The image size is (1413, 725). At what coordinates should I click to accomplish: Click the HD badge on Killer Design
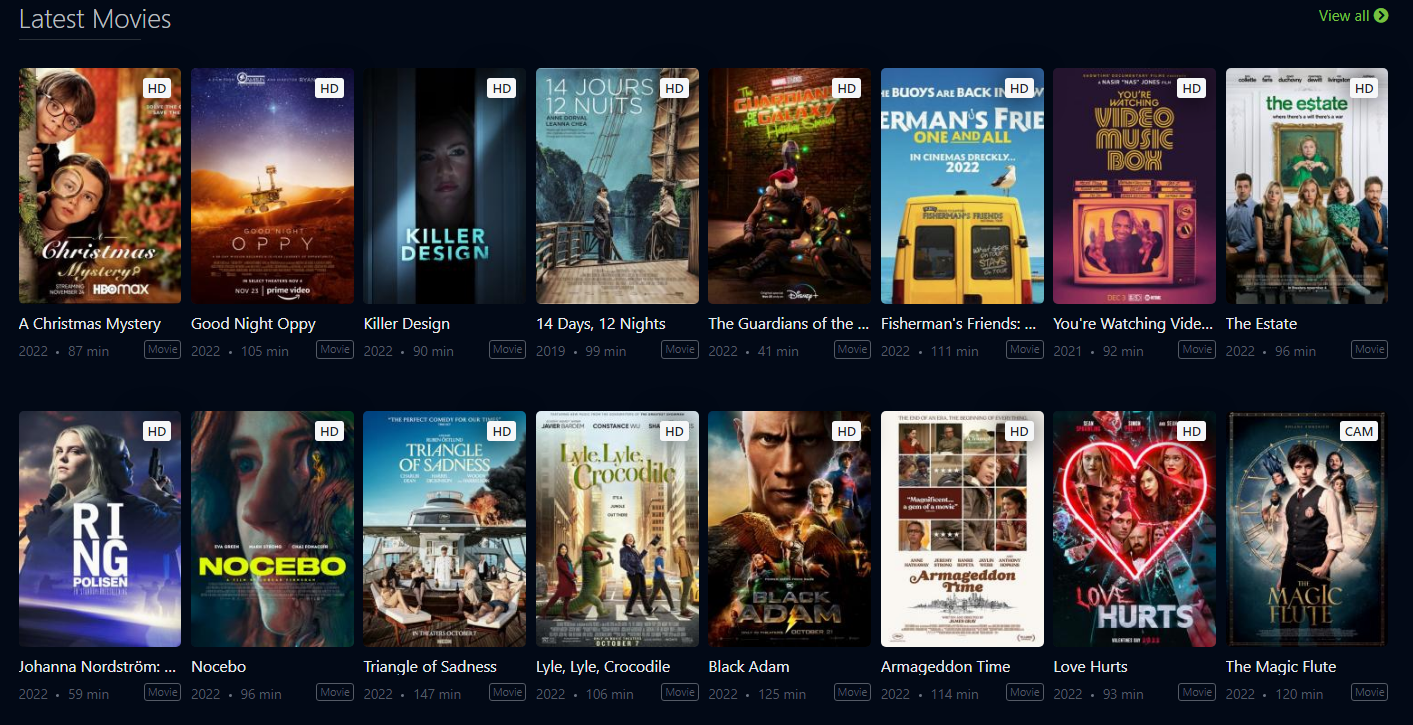click(x=502, y=88)
